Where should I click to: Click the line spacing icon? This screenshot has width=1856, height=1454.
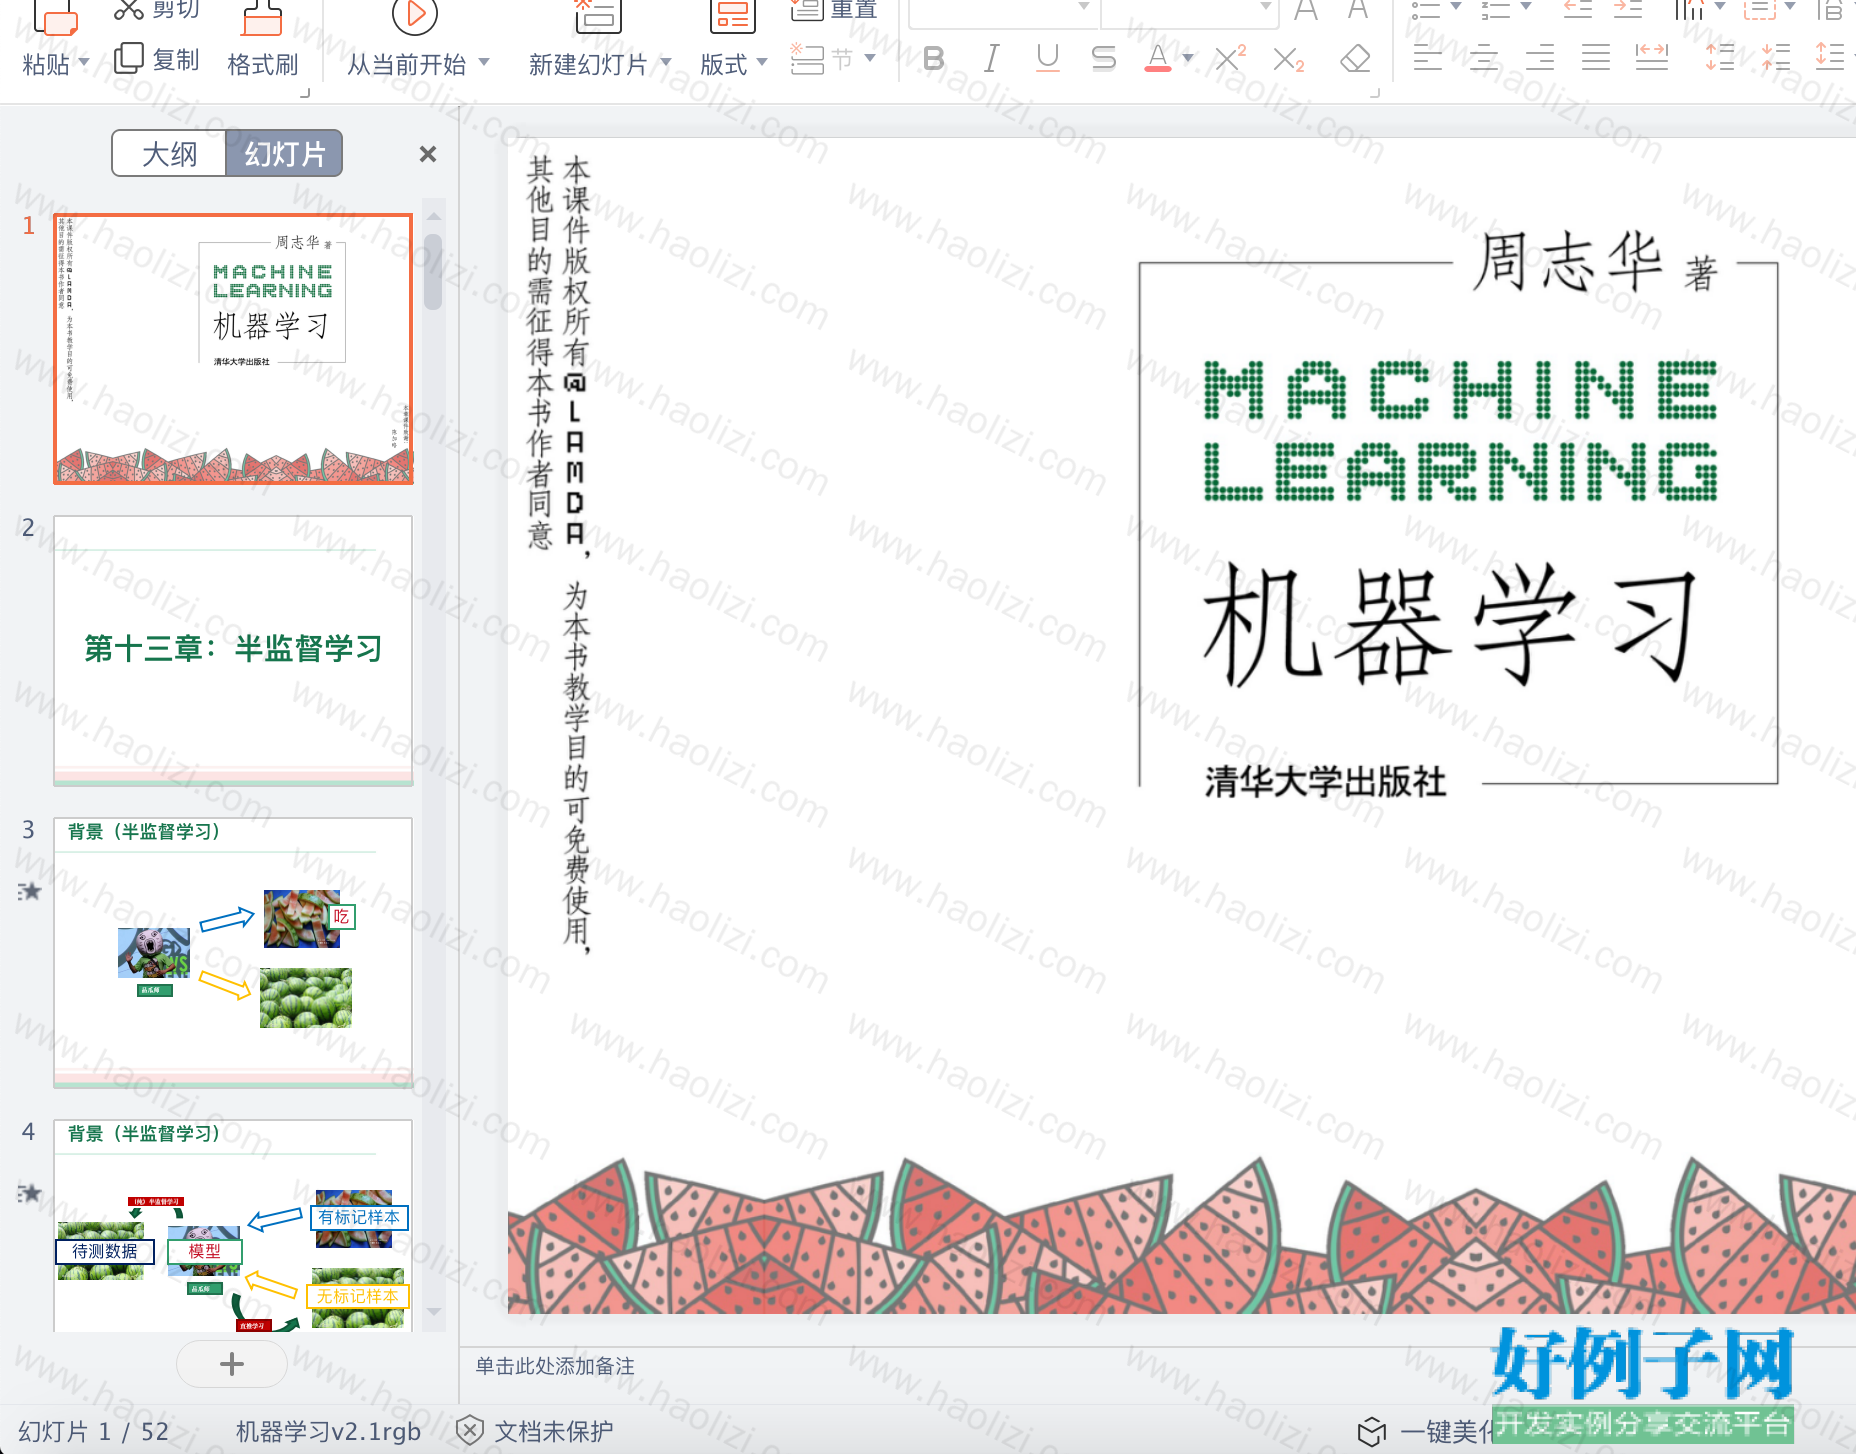1830,57
